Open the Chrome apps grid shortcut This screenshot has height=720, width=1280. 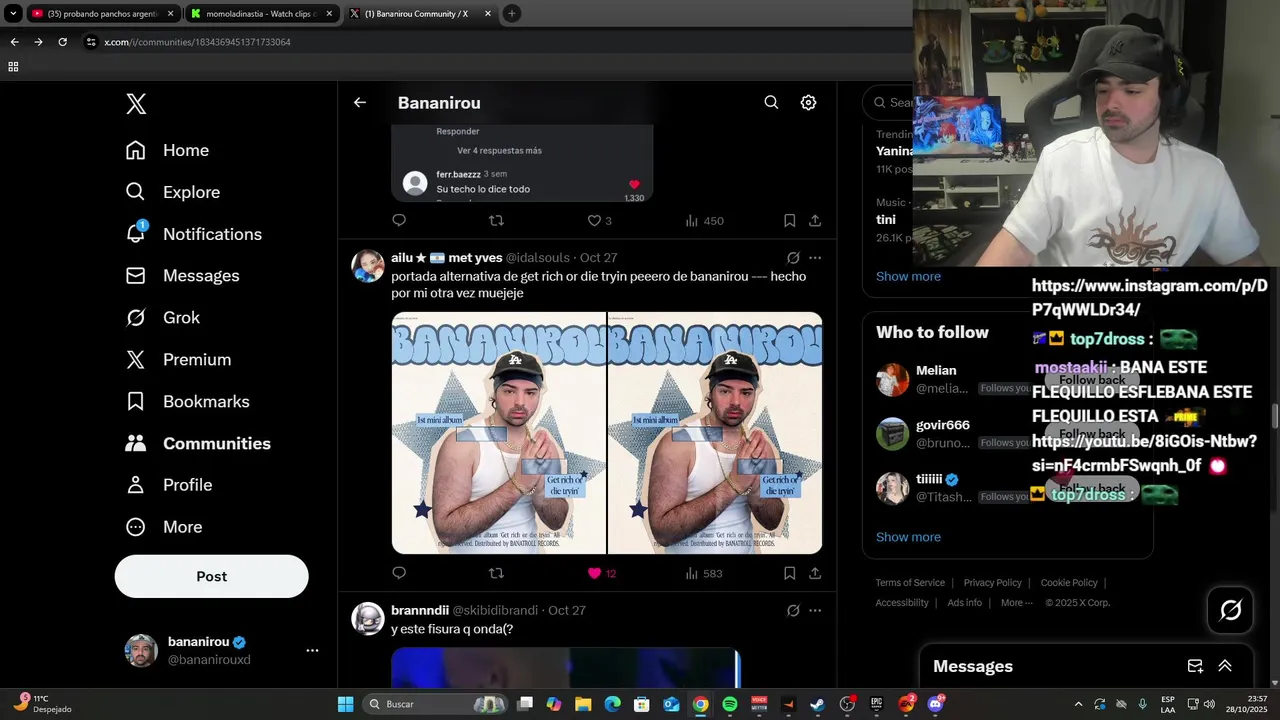(13, 67)
